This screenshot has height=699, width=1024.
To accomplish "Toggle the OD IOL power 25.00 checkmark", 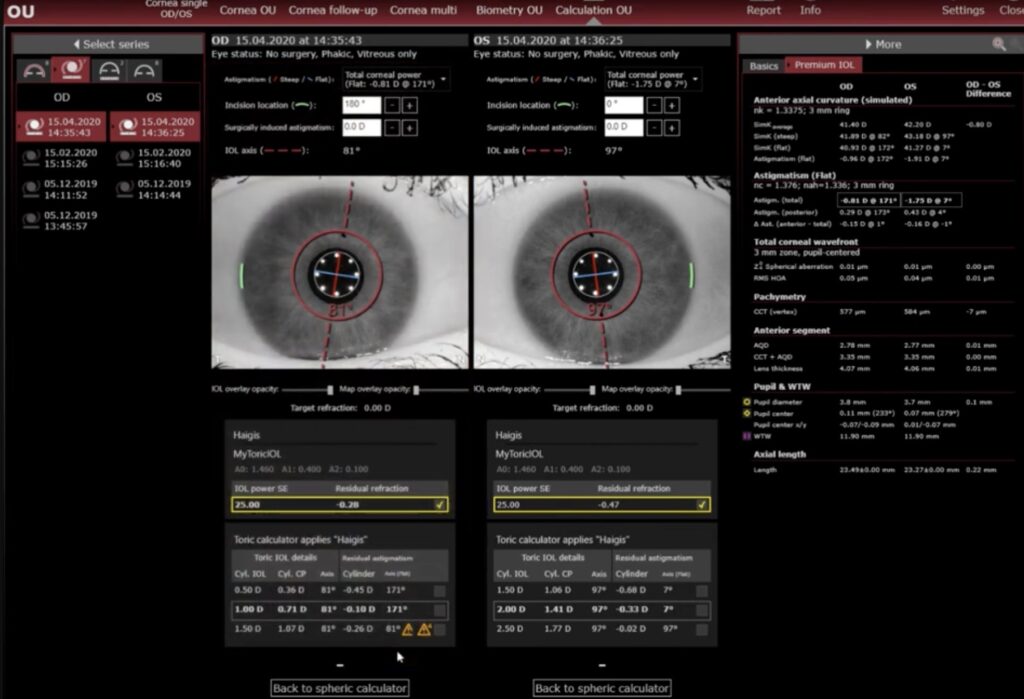I will tap(439, 505).
